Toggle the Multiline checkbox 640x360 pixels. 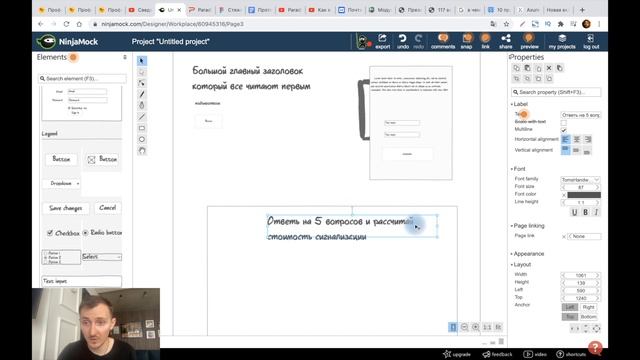564,130
